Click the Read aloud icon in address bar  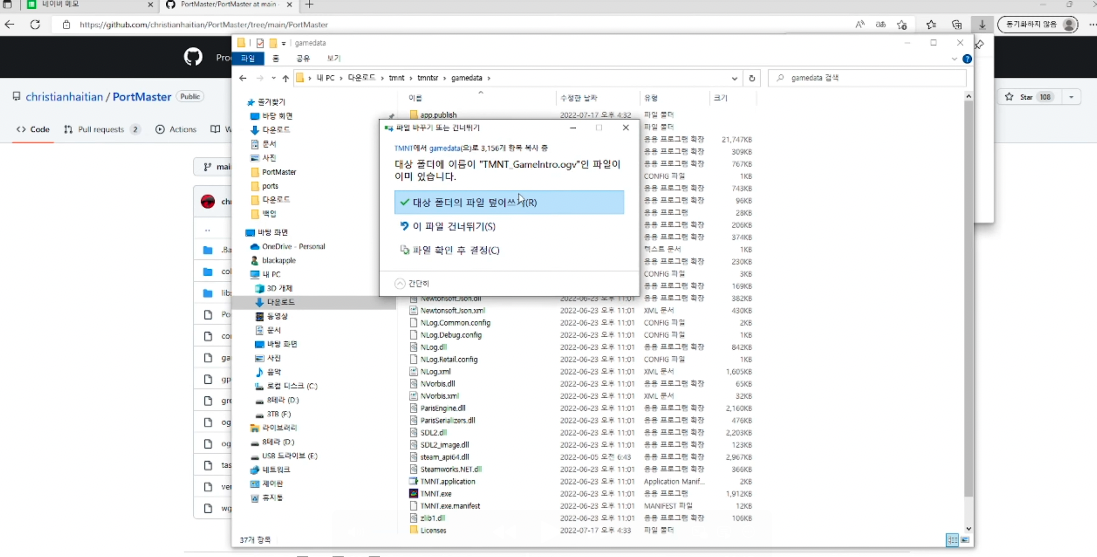(860, 24)
